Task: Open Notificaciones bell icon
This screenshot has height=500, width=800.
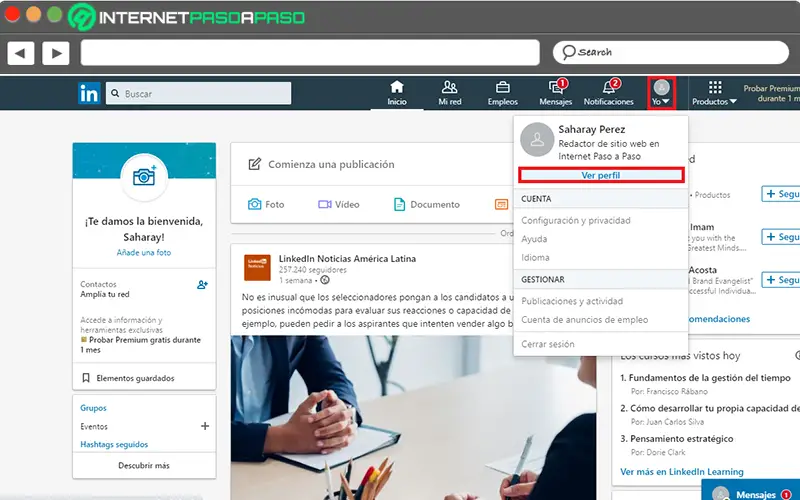Action: click(x=609, y=93)
